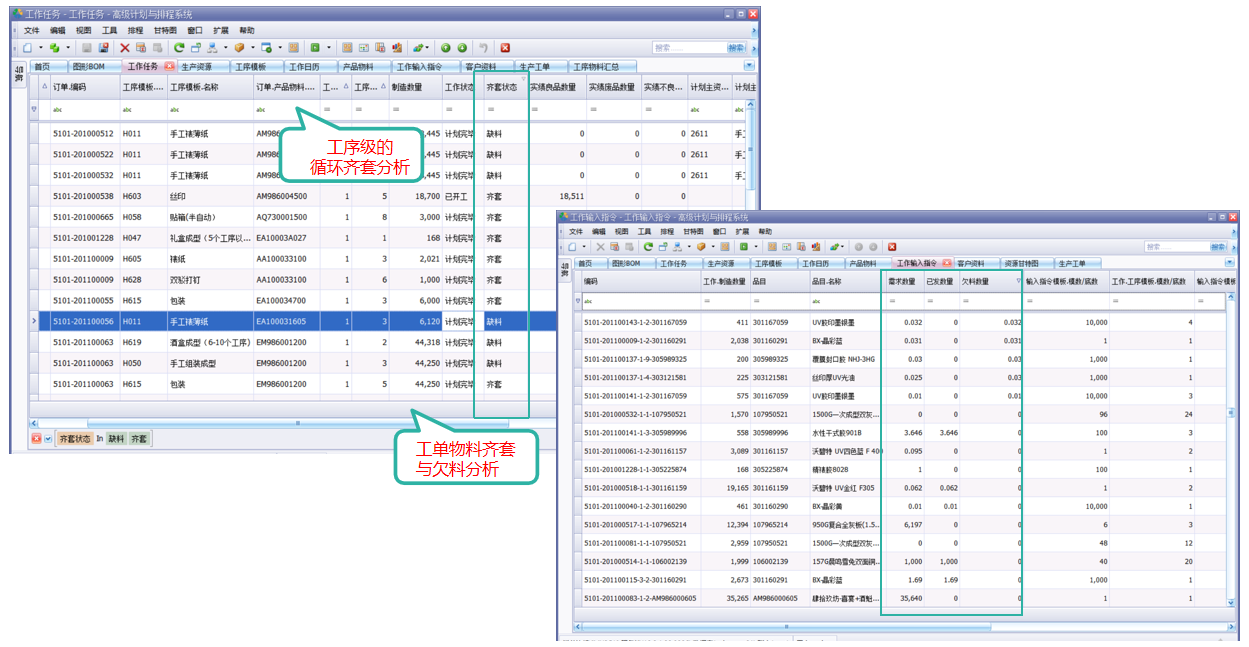This screenshot has height=647, width=1249.
Task: Click red filter-clear X icon at bottom of 工作任务 window
Action: pos(36,439)
